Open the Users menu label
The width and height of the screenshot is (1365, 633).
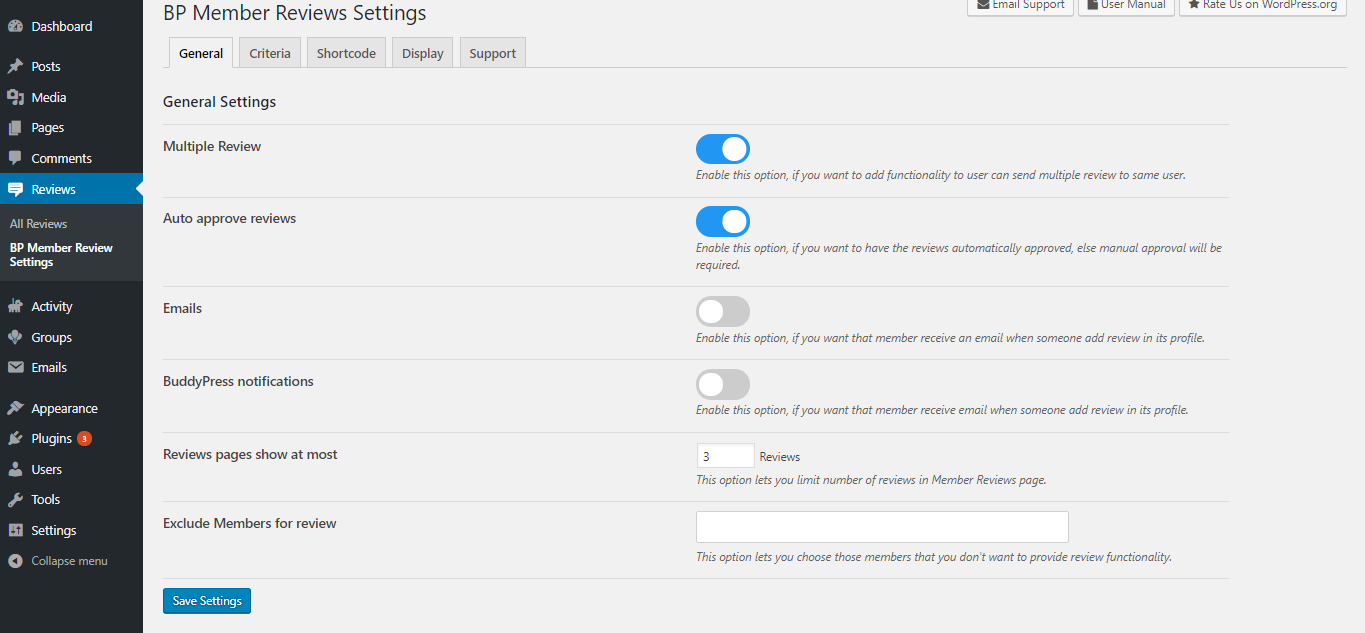[x=47, y=469]
